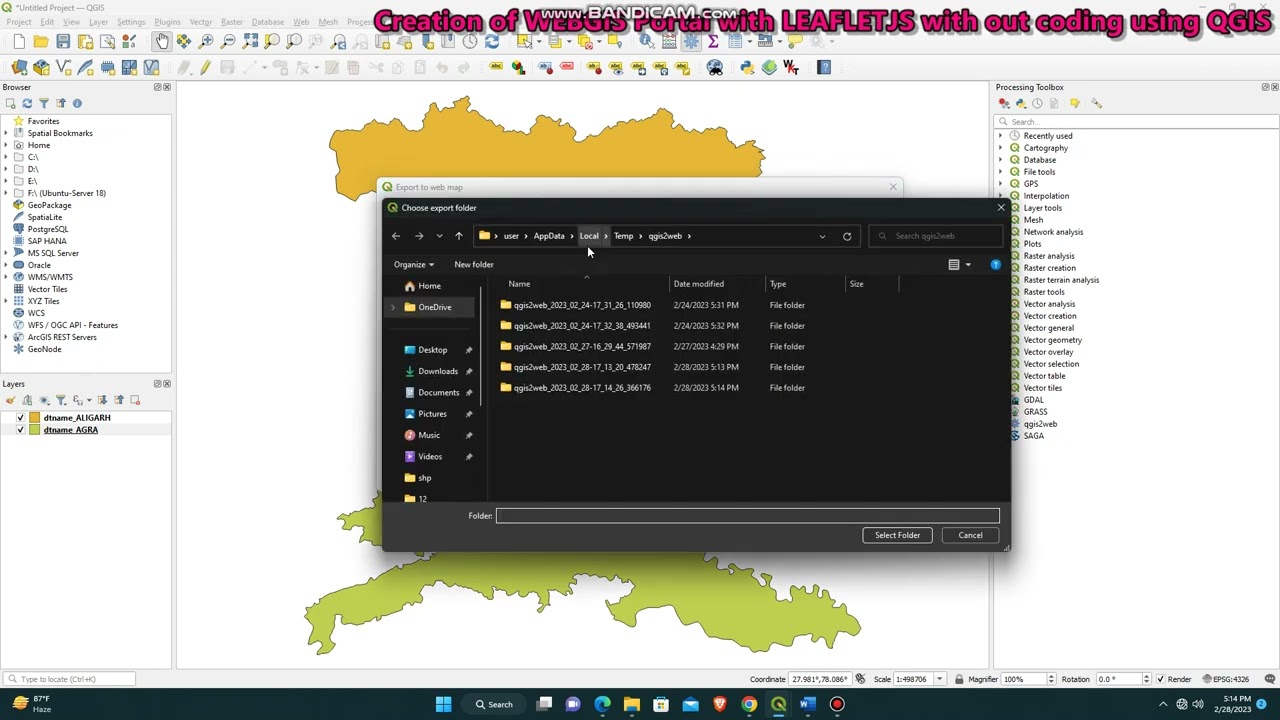Expand the XYZ Tiles browser node

[6, 301]
